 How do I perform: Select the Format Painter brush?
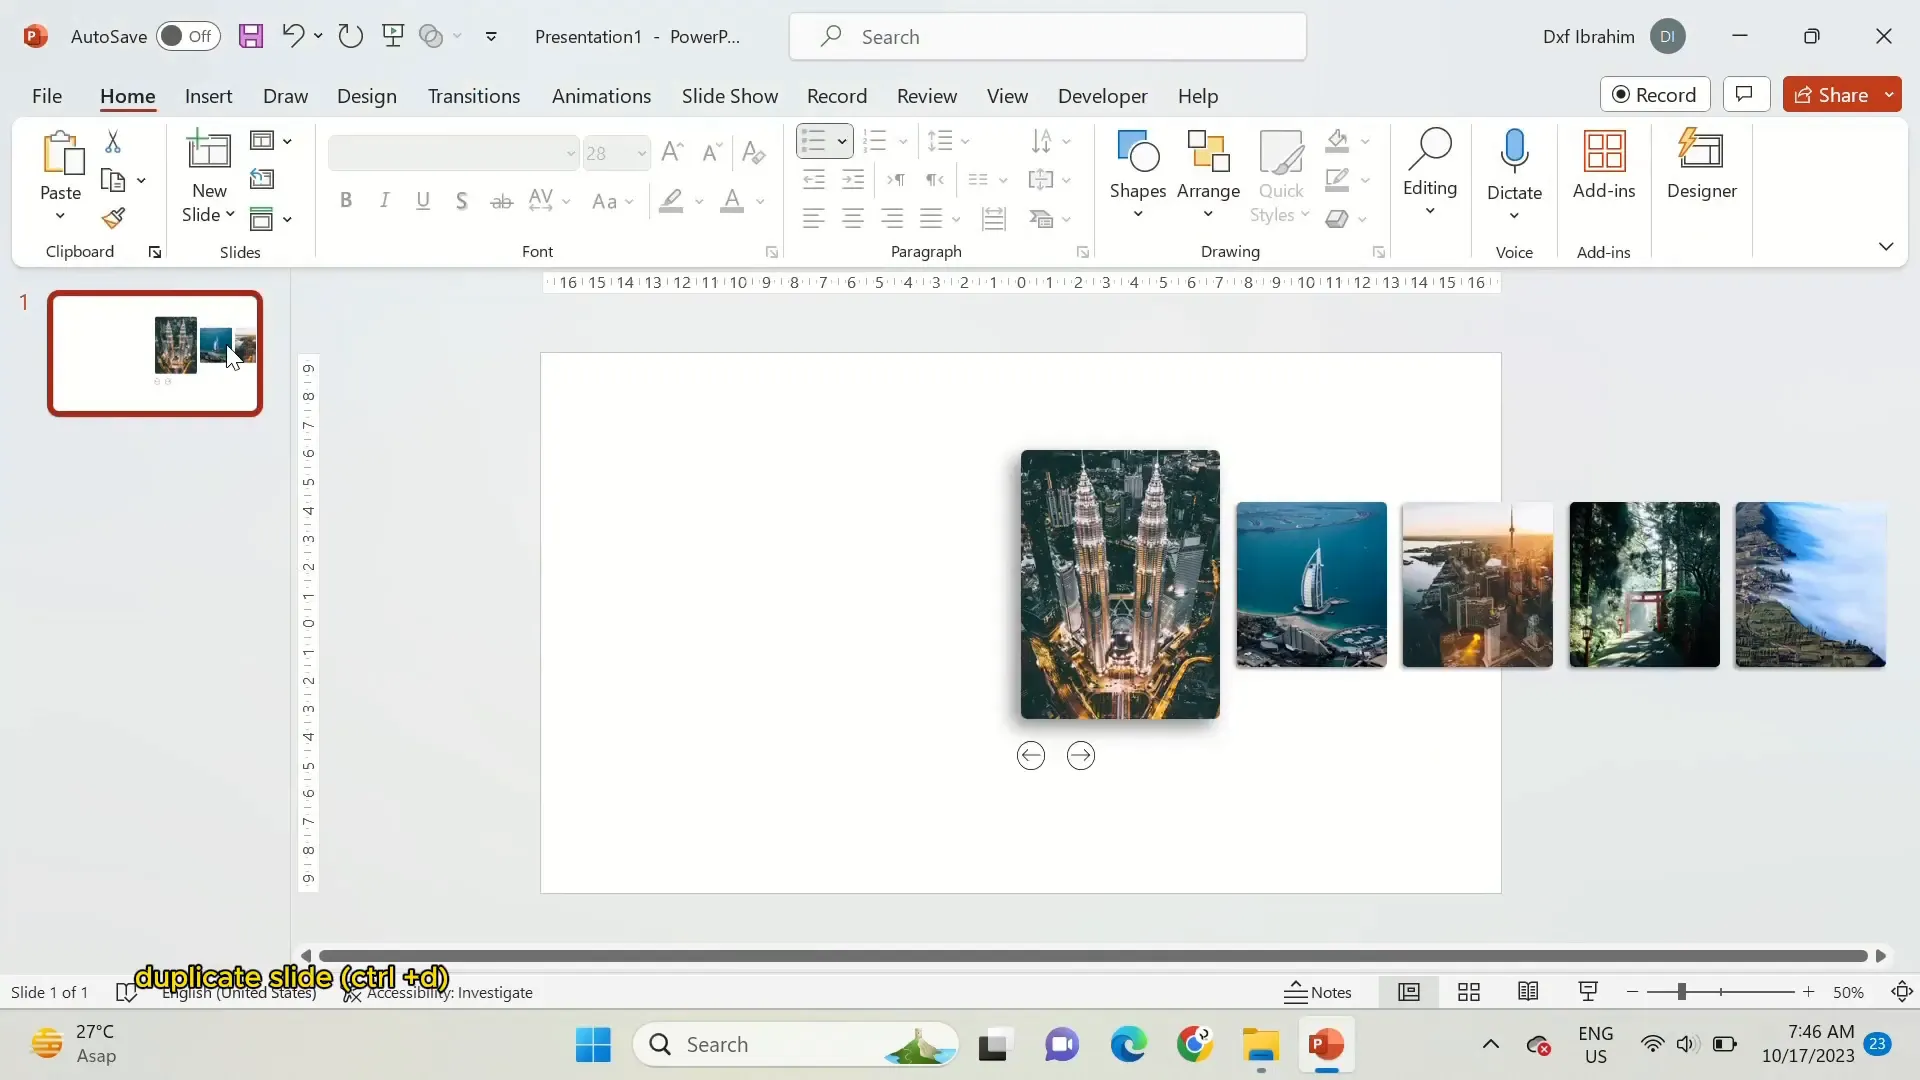point(113,218)
